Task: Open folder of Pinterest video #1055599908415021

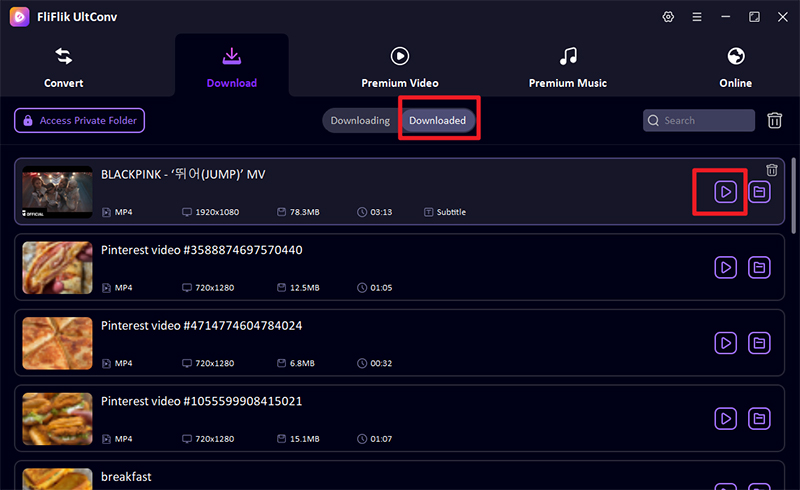Action: [x=759, y=419]
